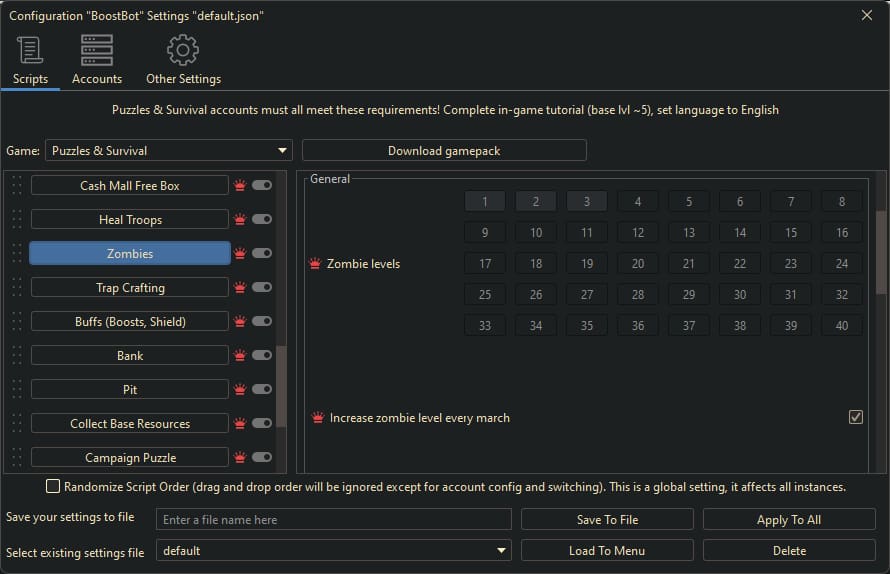Viewport: 890px width, 574px height.
Task: Click the script list vertical scrollbar
Action: click(x=281, y=386)
